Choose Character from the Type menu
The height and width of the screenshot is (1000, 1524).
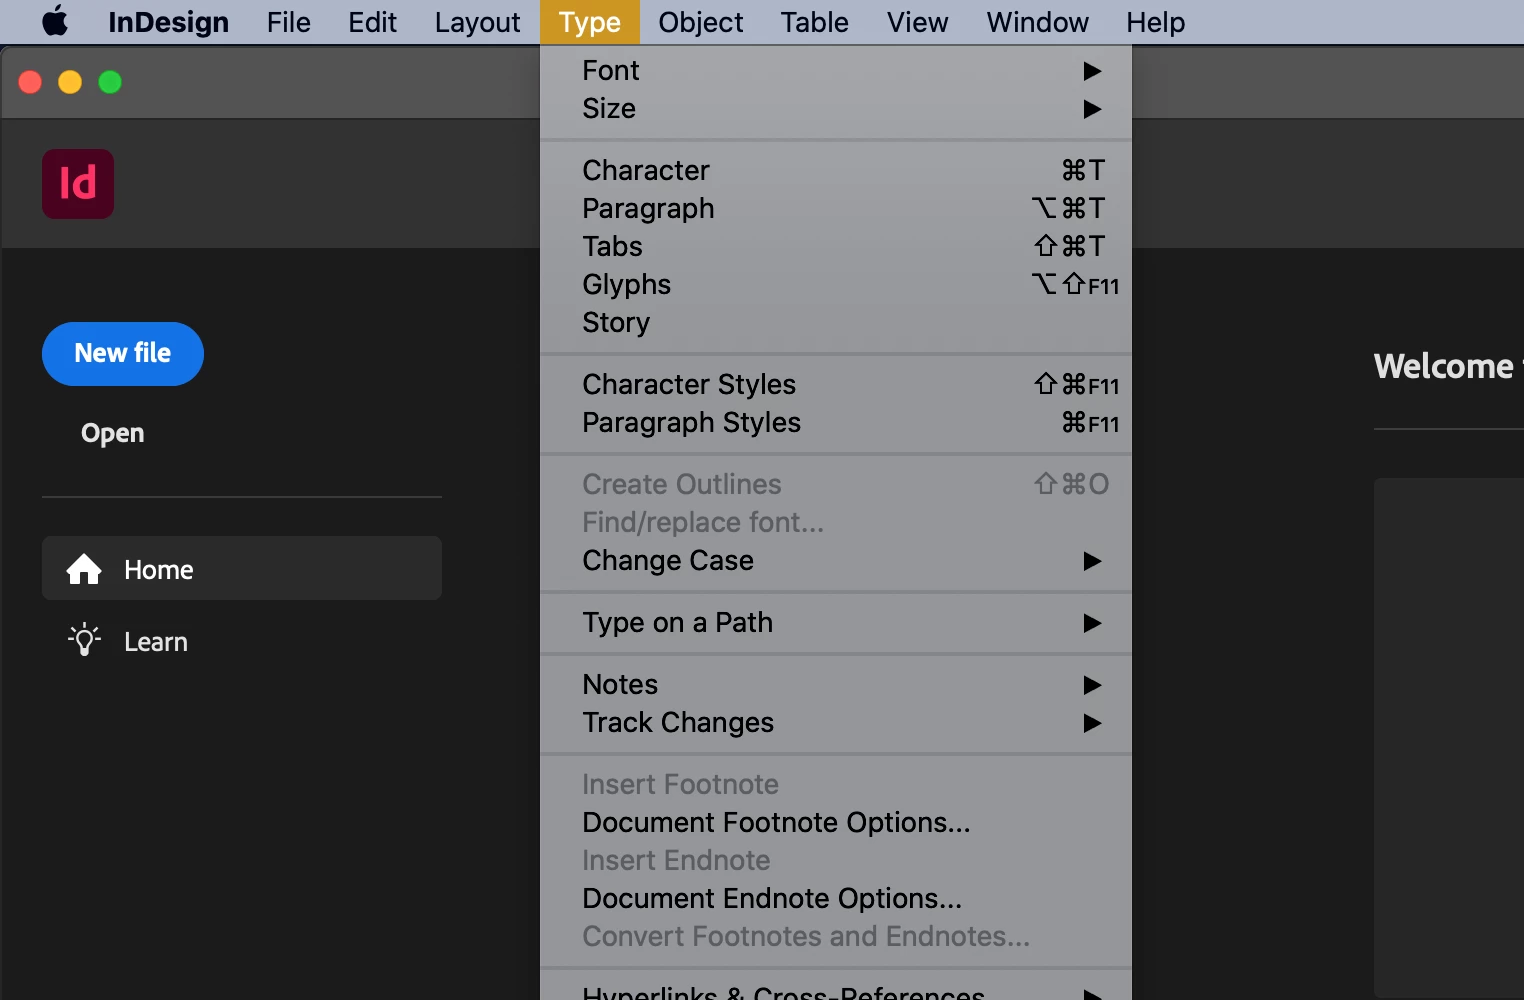pyautogui.click(x=836, y=171)
